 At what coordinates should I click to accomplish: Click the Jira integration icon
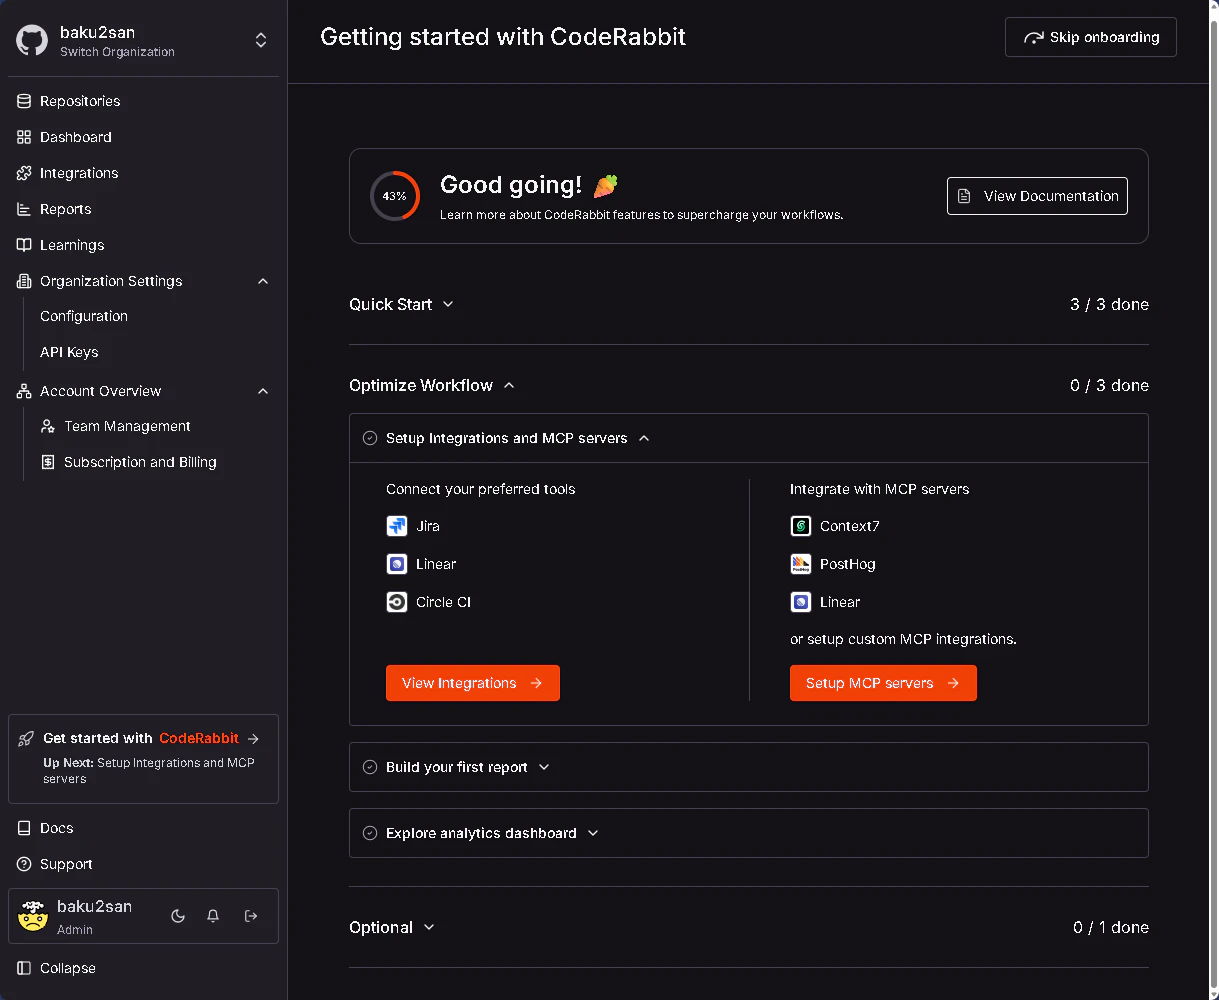397,526
